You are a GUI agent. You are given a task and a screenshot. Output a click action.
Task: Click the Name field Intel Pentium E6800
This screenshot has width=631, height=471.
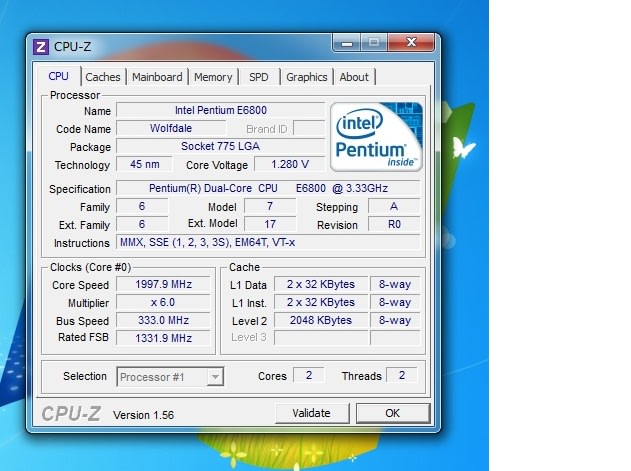coord(221,110)
